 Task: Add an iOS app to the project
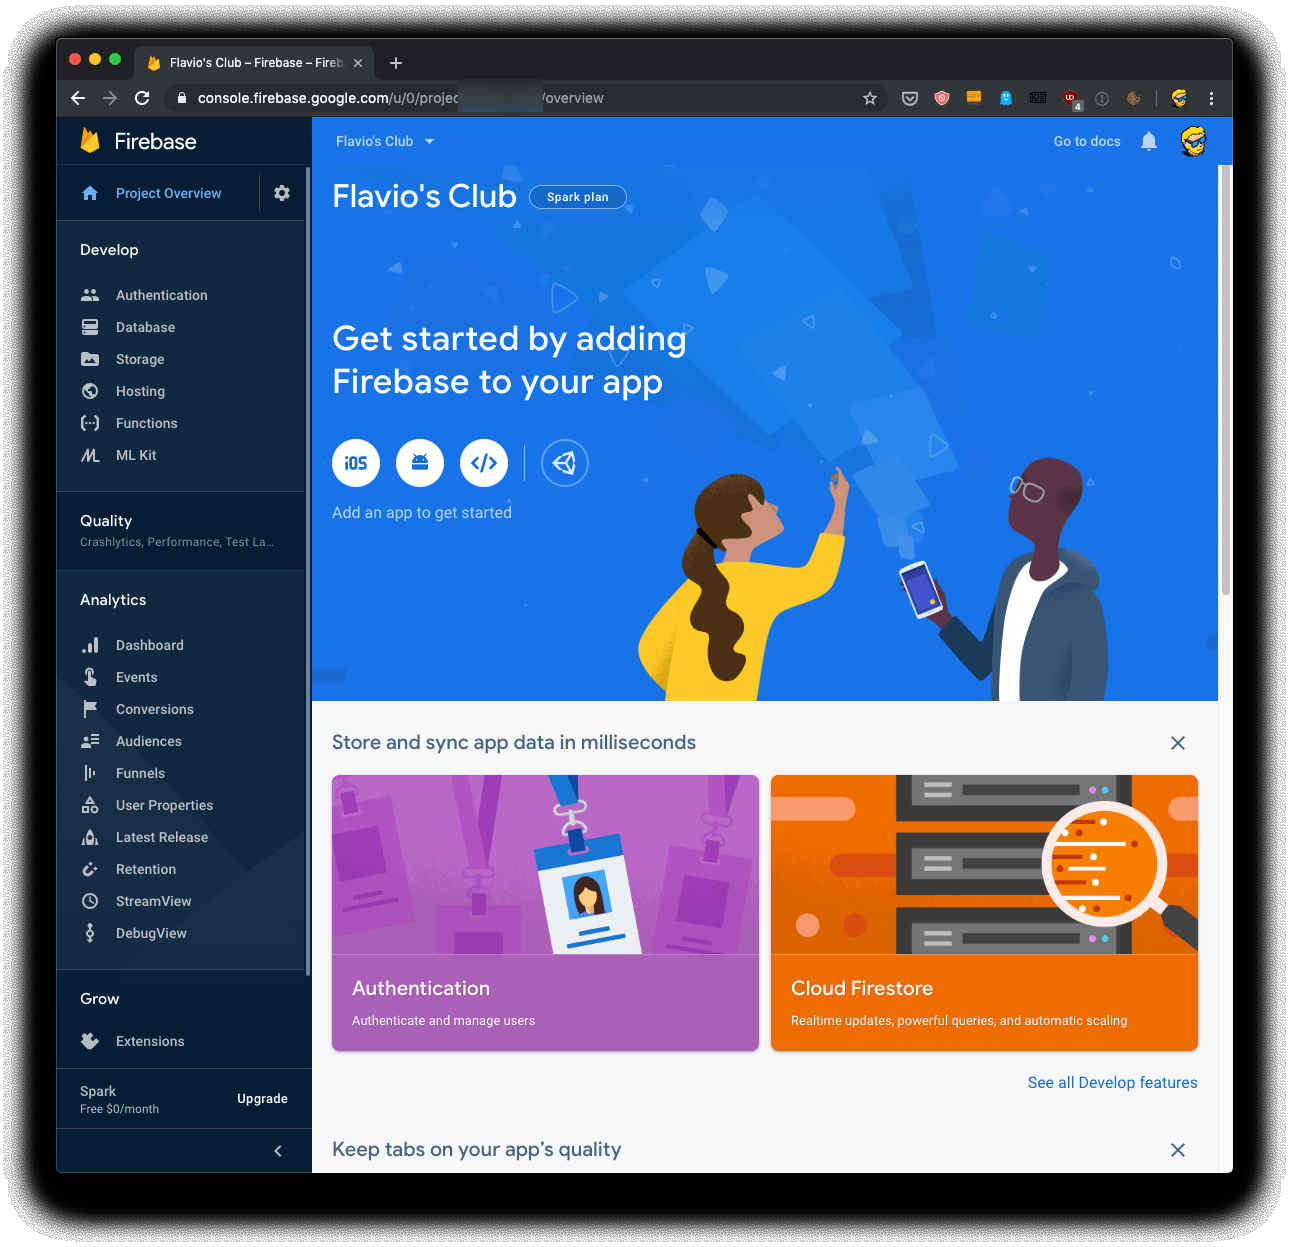point(356,462)
